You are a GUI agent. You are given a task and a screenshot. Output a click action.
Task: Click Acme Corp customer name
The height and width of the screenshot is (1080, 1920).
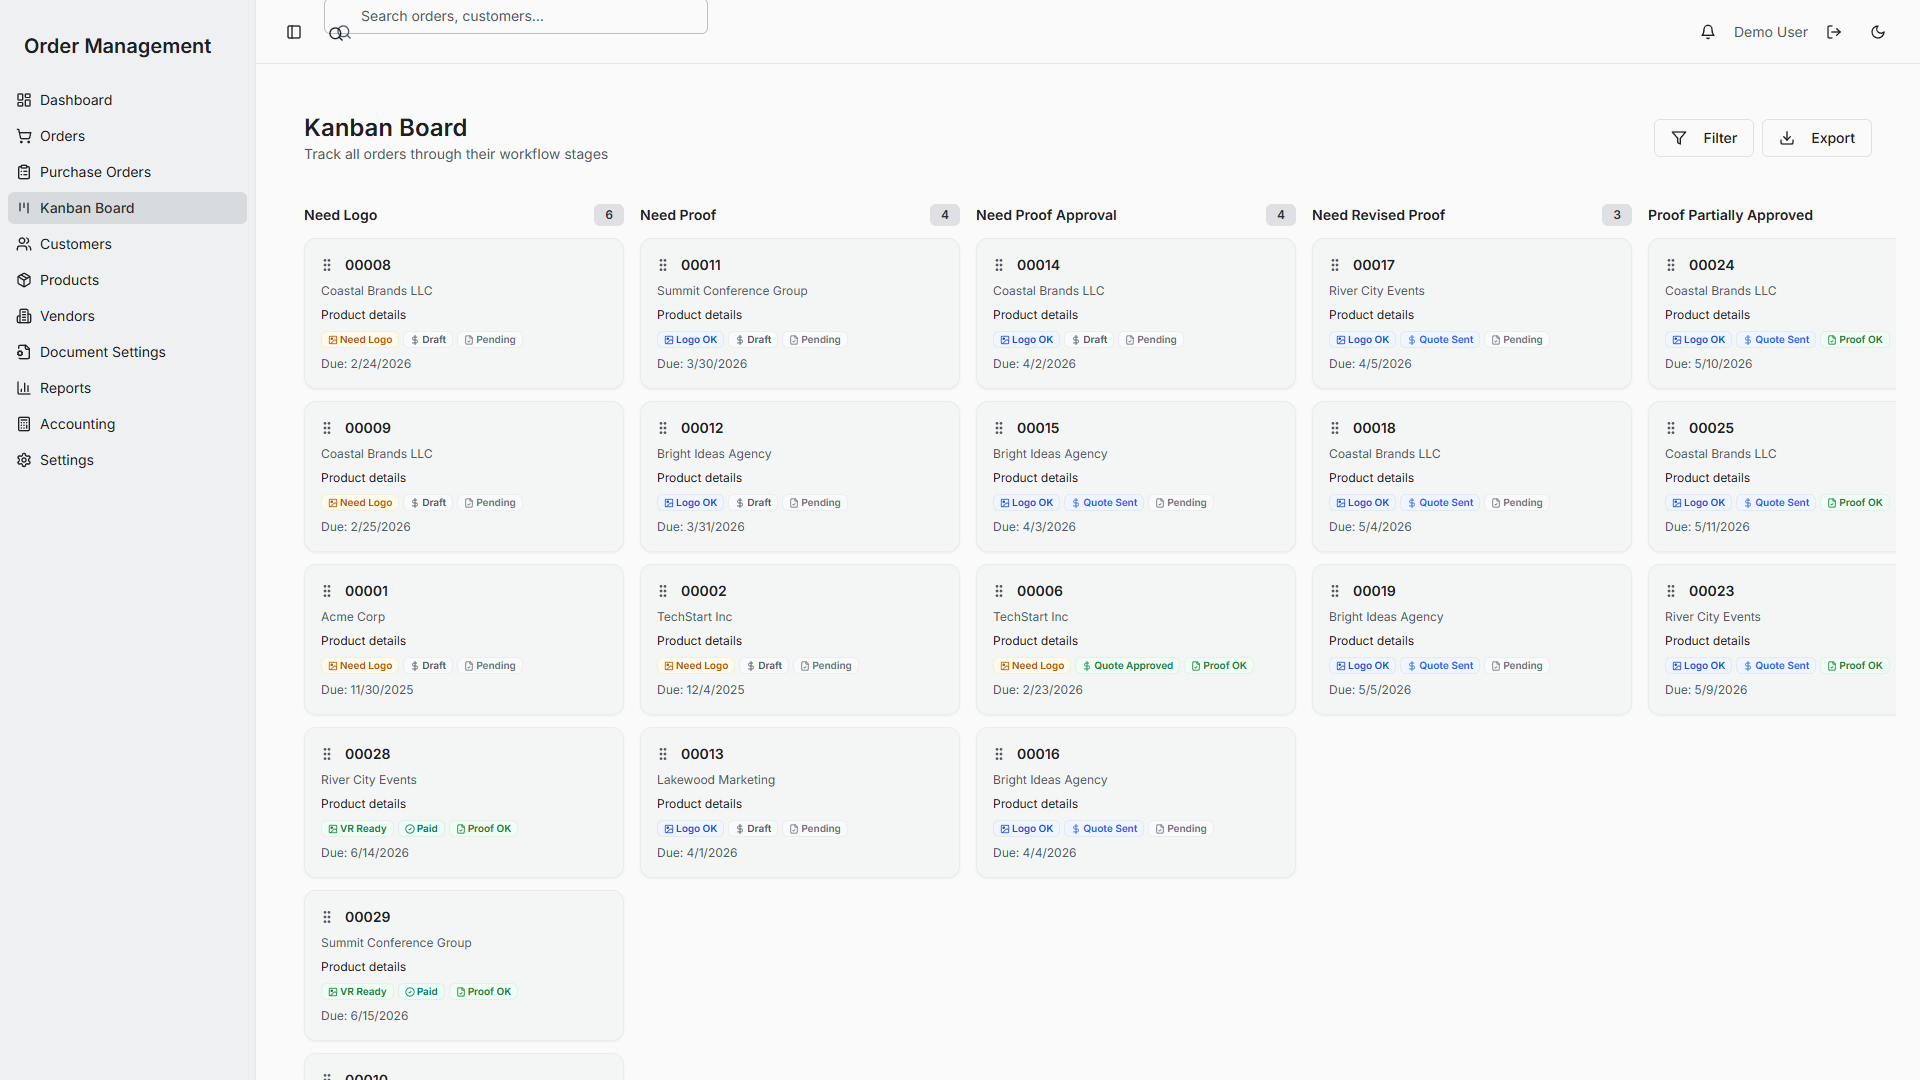[353, 617]
